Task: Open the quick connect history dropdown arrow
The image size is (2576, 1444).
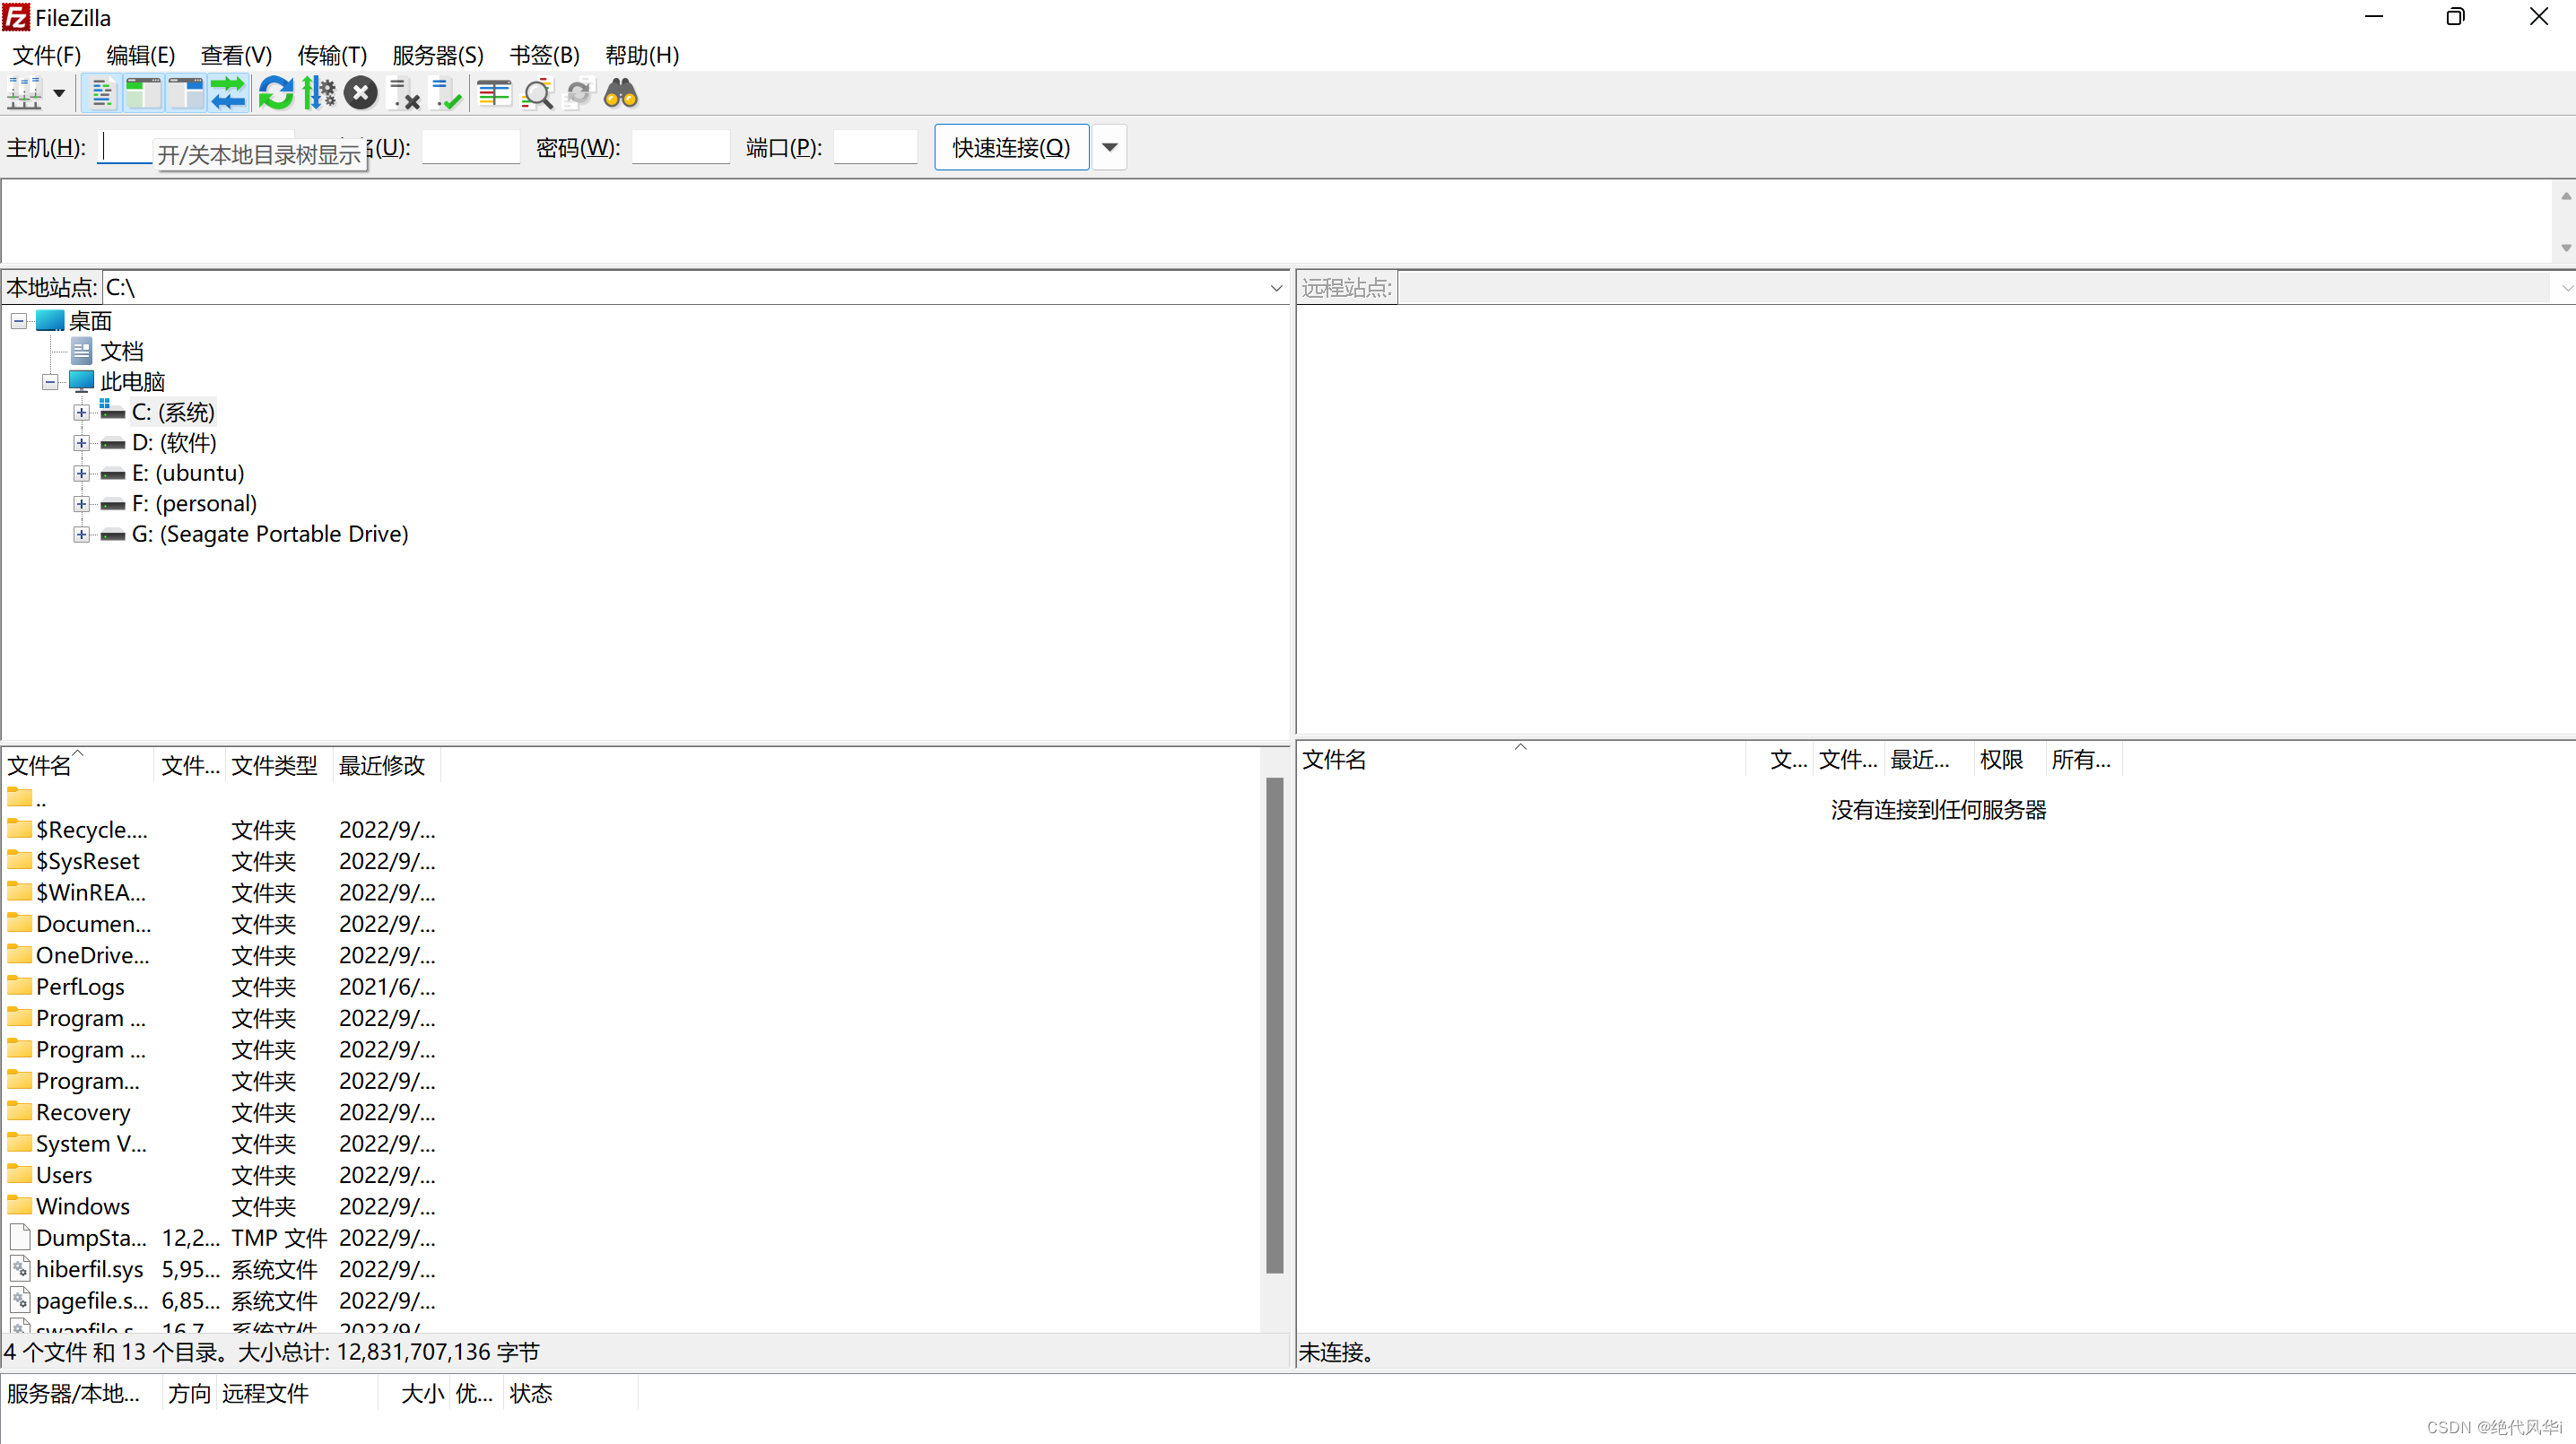Action: (x=1109, y=148)
